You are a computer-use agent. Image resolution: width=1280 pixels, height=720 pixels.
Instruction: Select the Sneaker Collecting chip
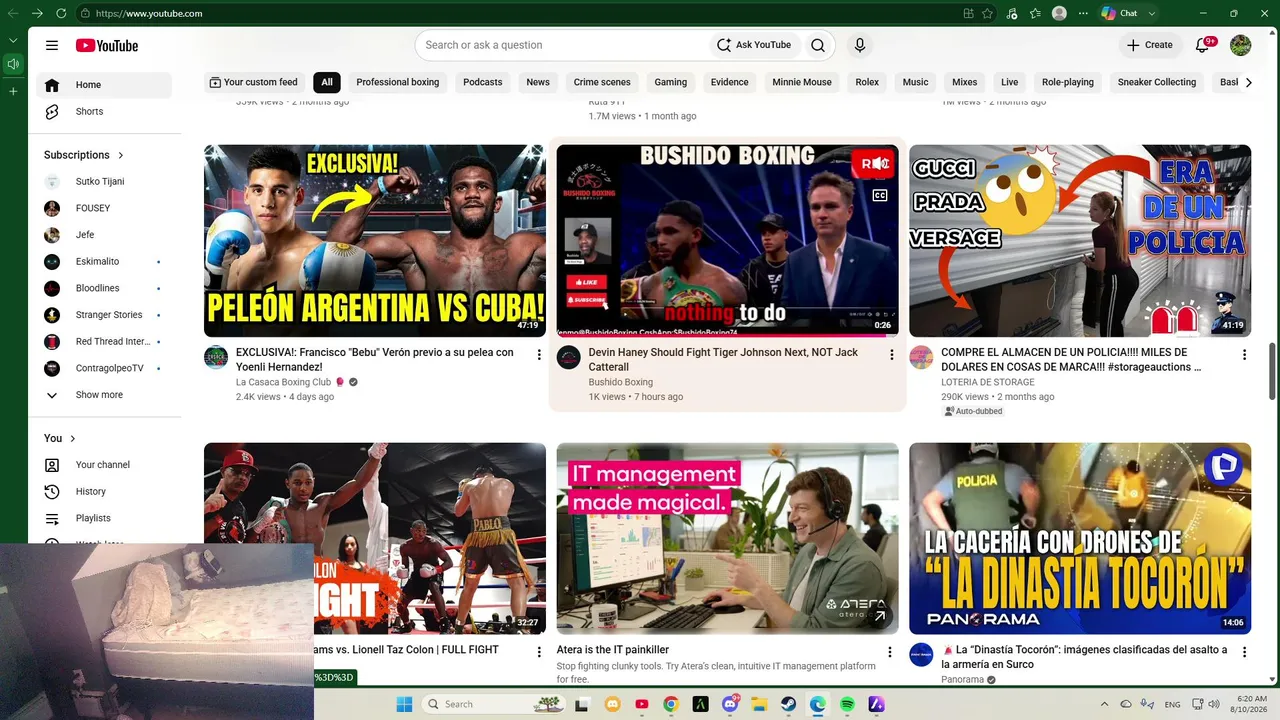tap(1157, 82)
